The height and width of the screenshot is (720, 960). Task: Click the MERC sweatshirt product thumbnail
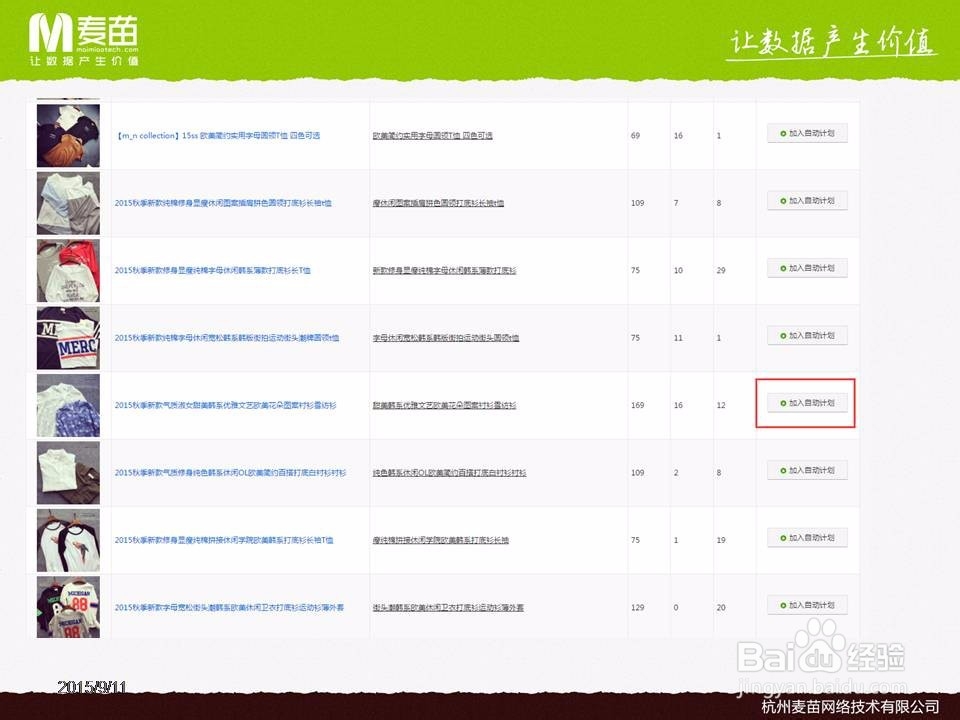coord(67,336)
